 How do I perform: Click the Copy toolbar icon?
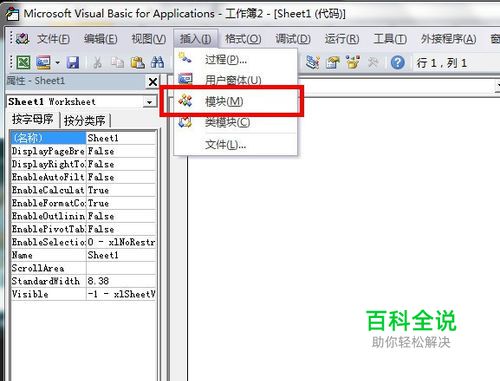pos(117,62)
